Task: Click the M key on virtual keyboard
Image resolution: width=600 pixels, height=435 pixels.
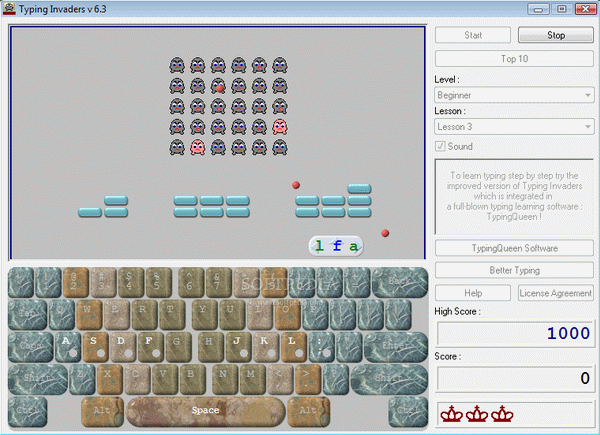Action: tap(252, 379)
